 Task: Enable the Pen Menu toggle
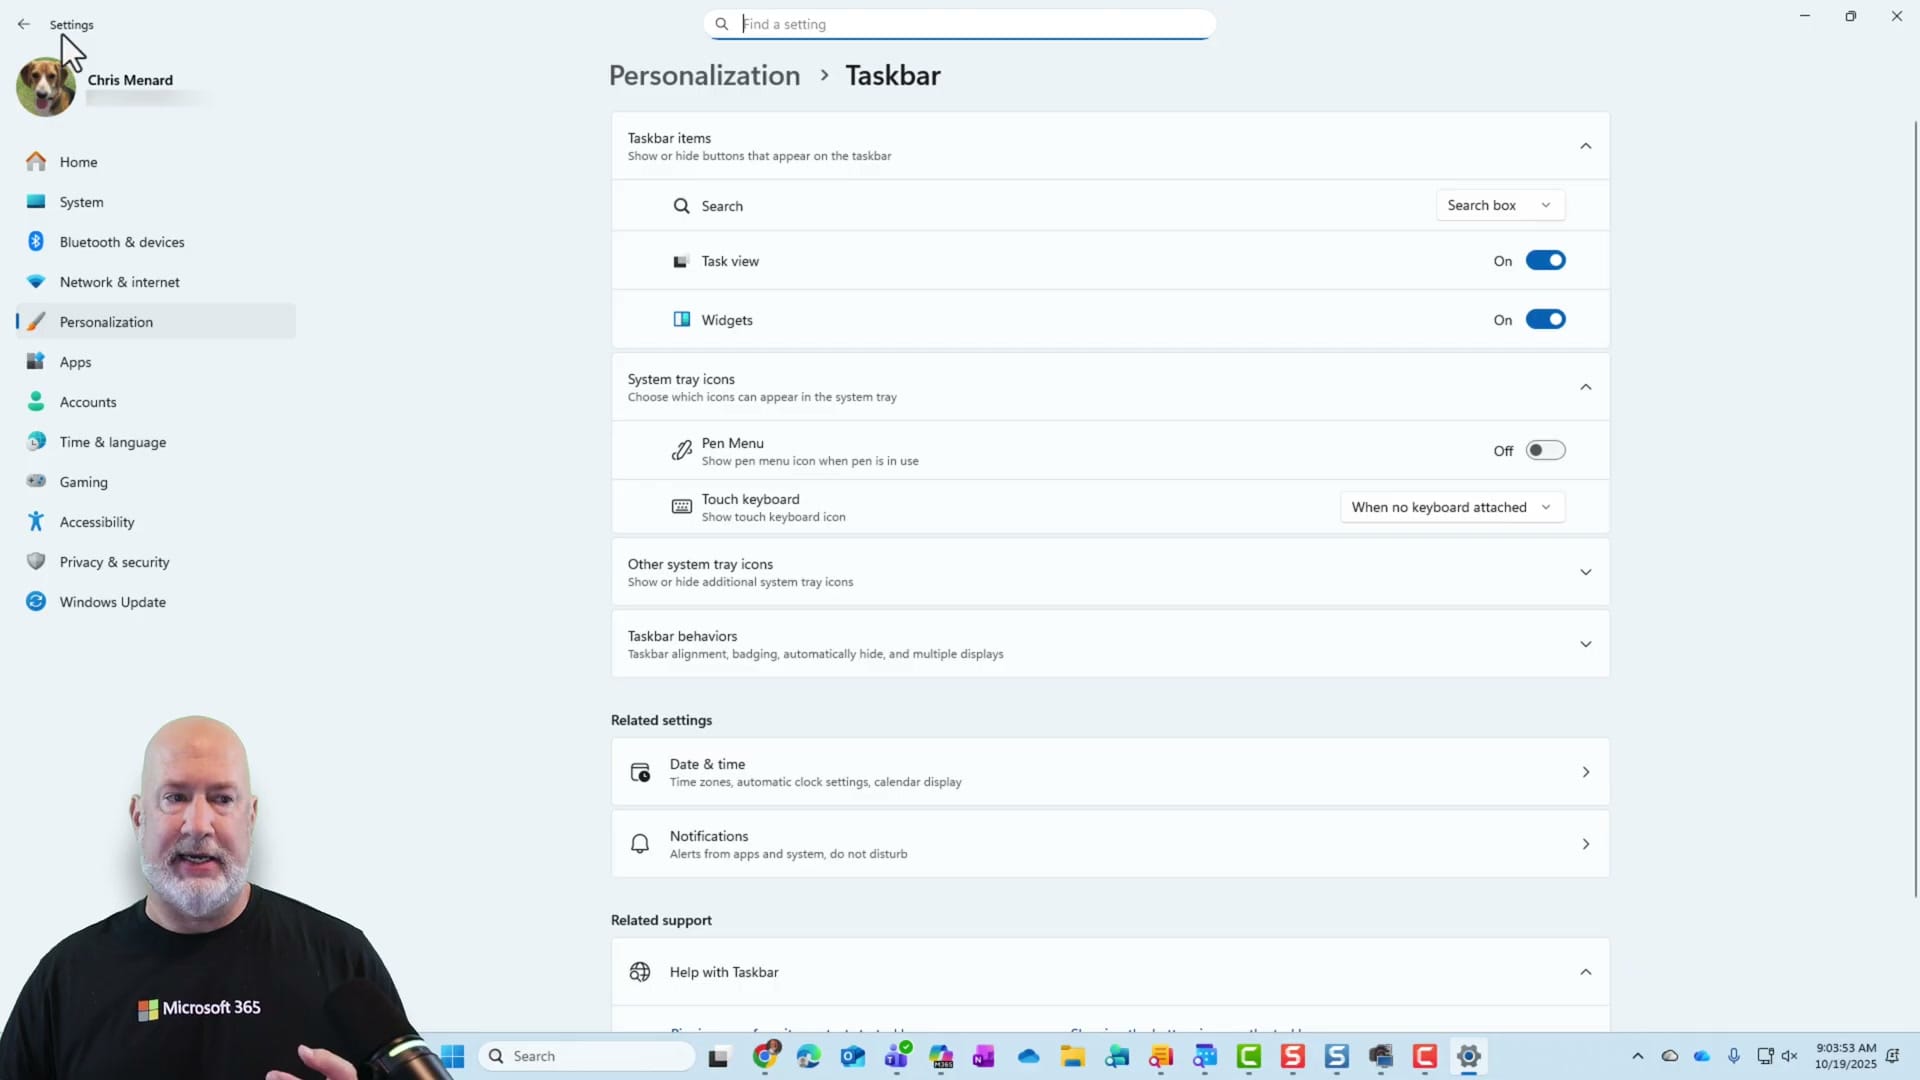1545,451
